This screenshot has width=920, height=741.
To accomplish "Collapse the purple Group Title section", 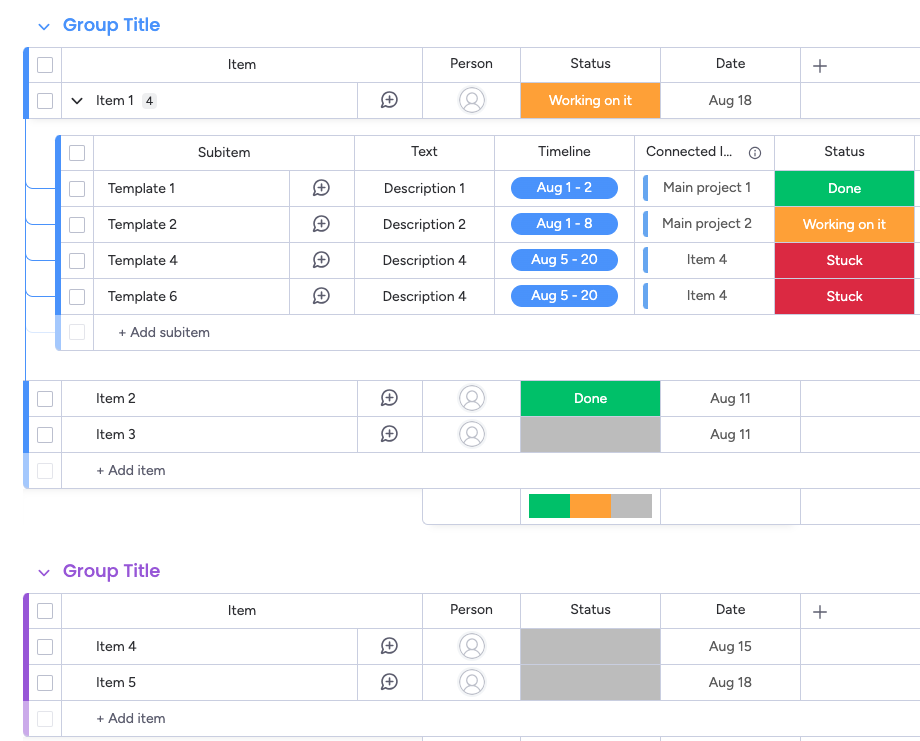I will click(x=44, y=573).
